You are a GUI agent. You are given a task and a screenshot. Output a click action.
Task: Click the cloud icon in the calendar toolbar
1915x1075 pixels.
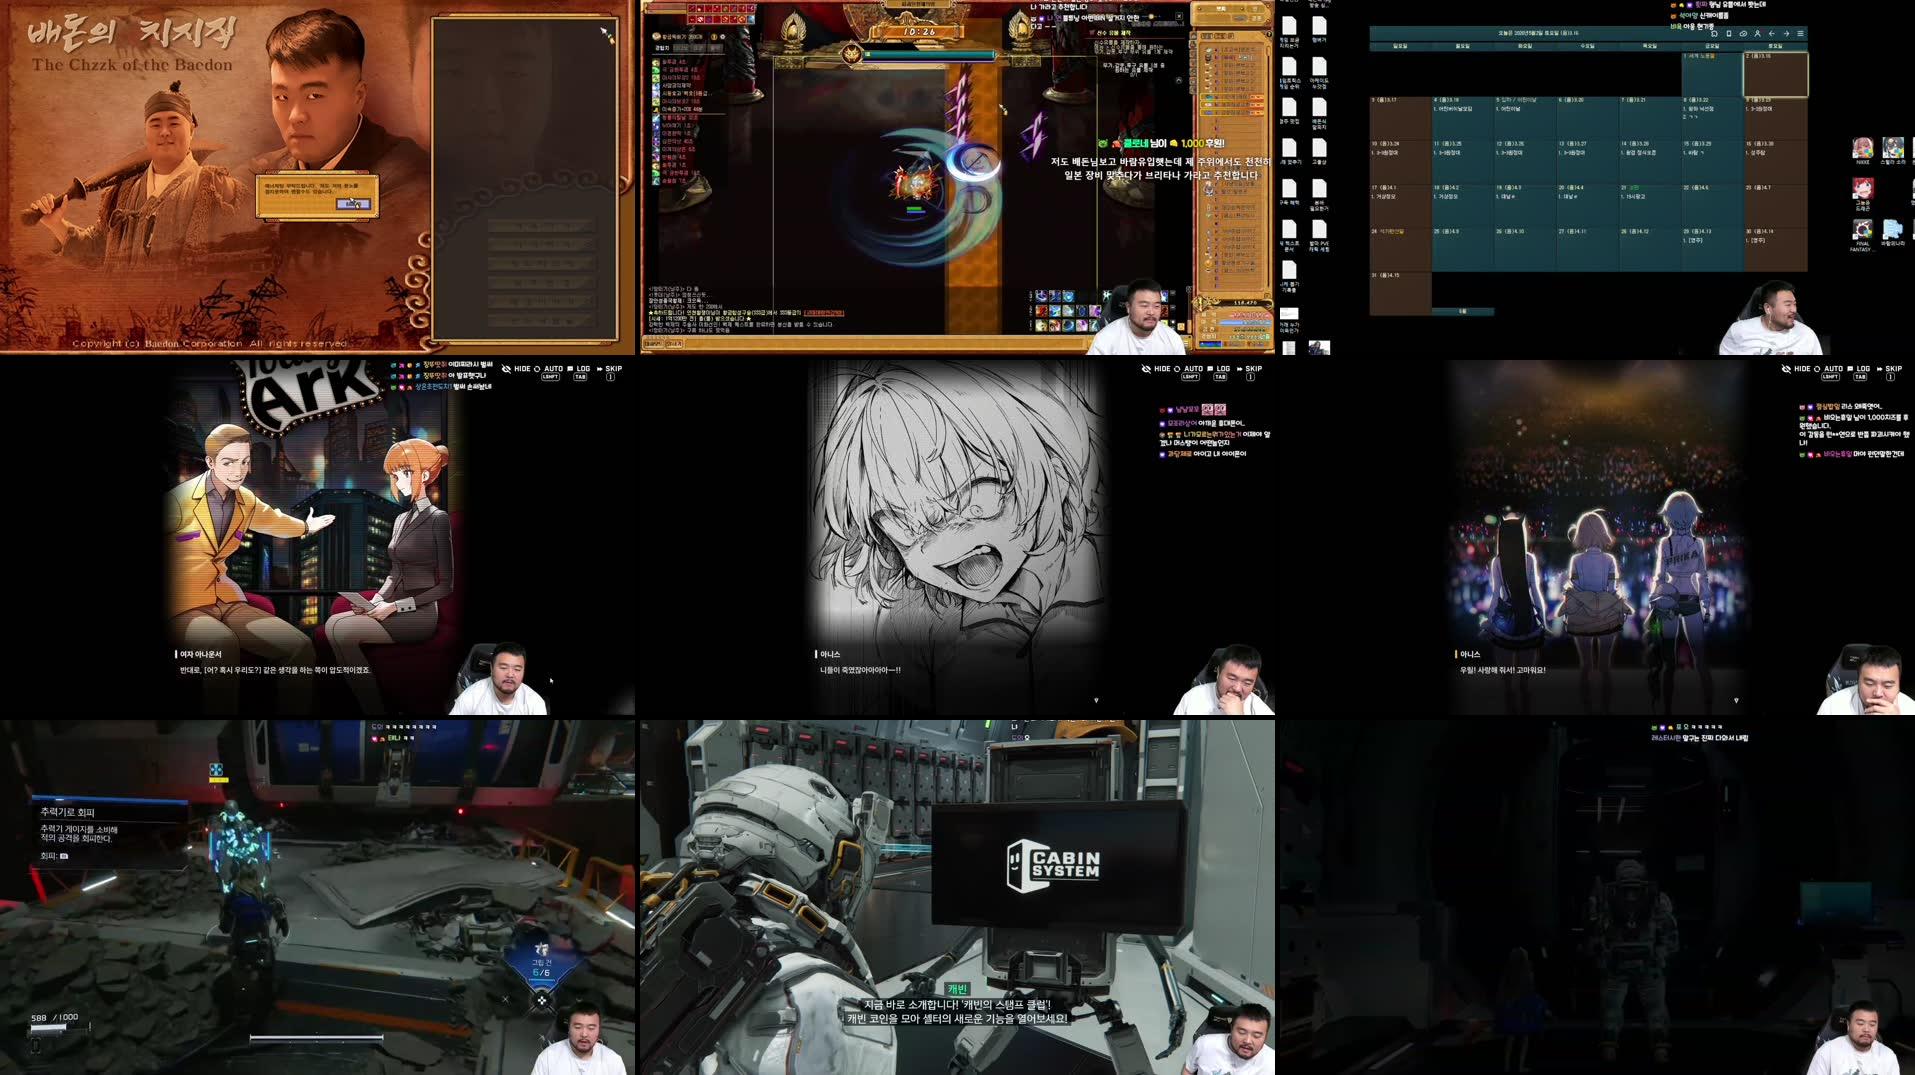coord(1743,33)
